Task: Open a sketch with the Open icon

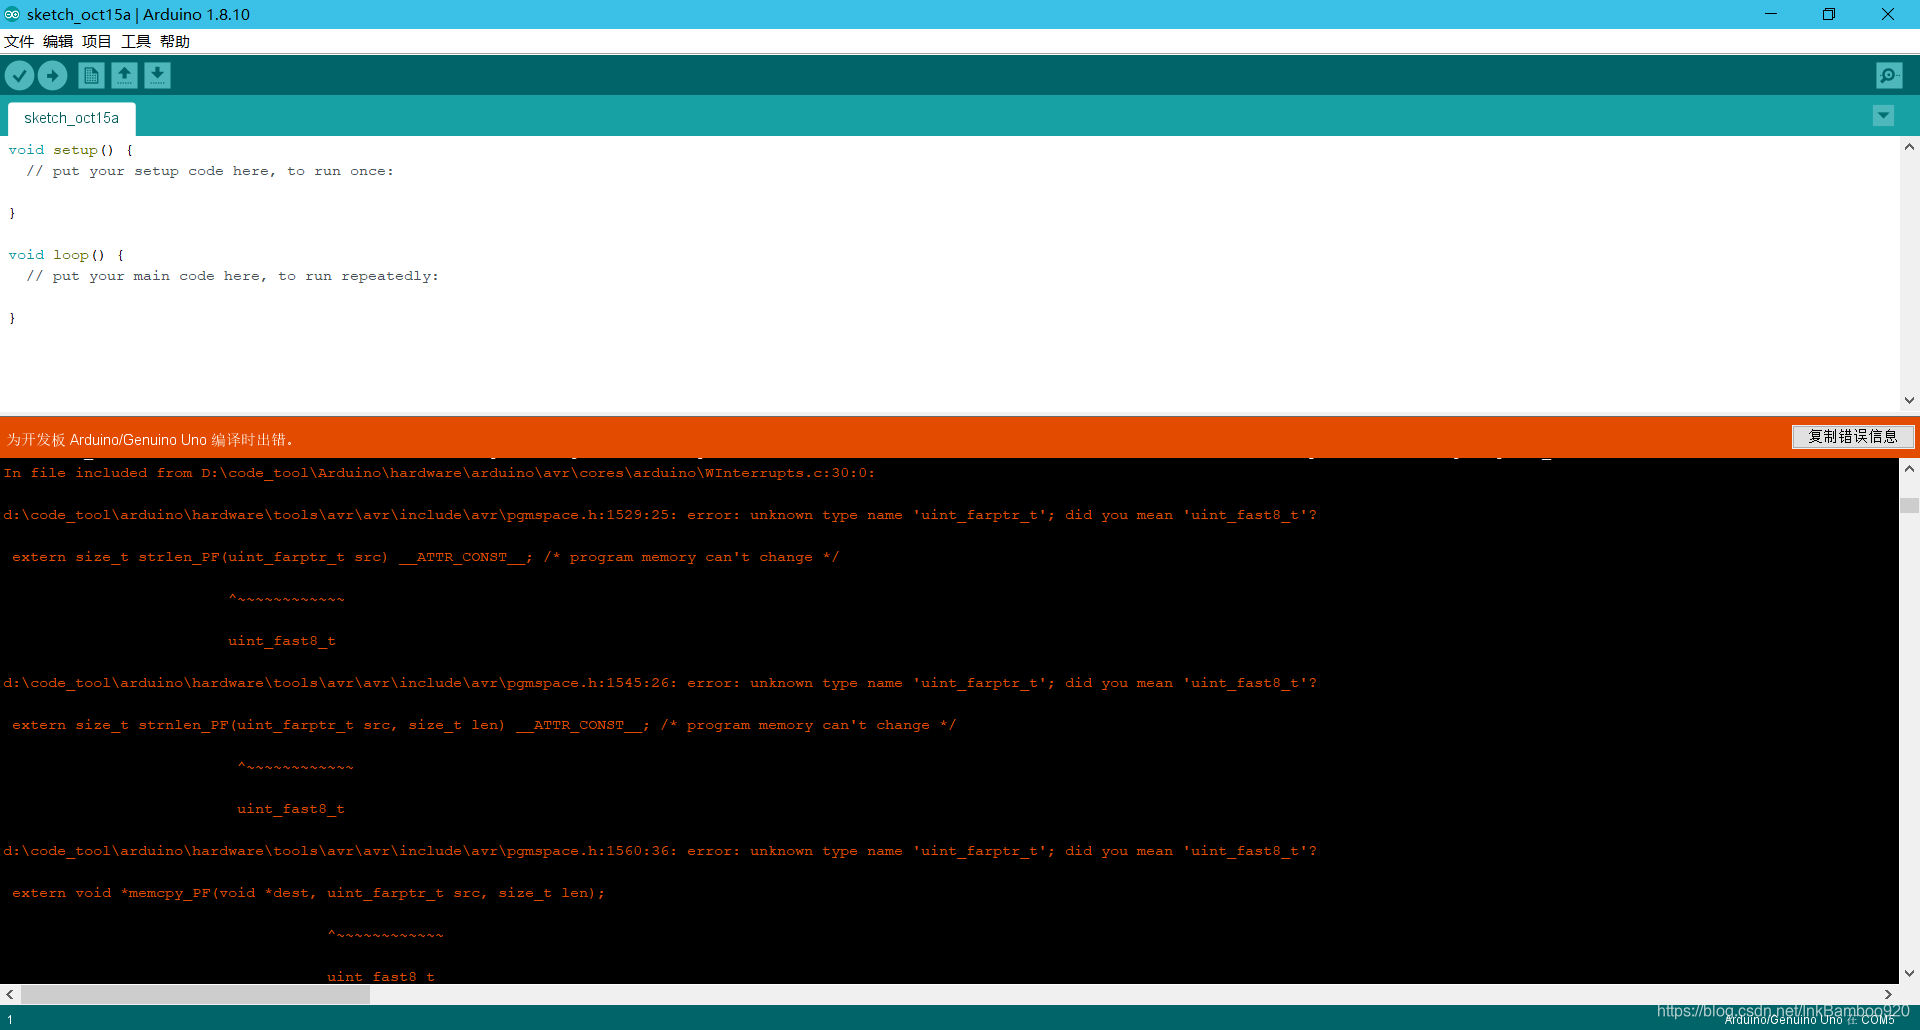Action: pos(124,75)
